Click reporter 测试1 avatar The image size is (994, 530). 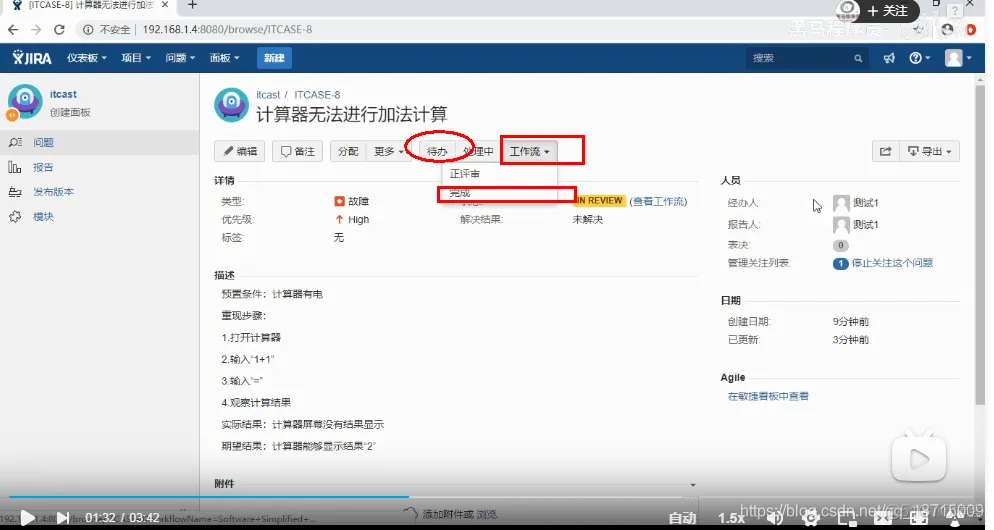point(841,224)
